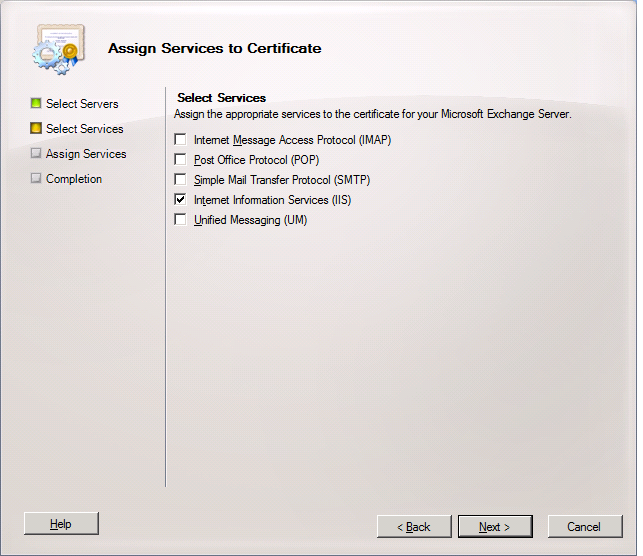This screenshot has height=556, width=643.
Task: Select the Select Services step label in sidebar
Action: click(x=85, y=129)
